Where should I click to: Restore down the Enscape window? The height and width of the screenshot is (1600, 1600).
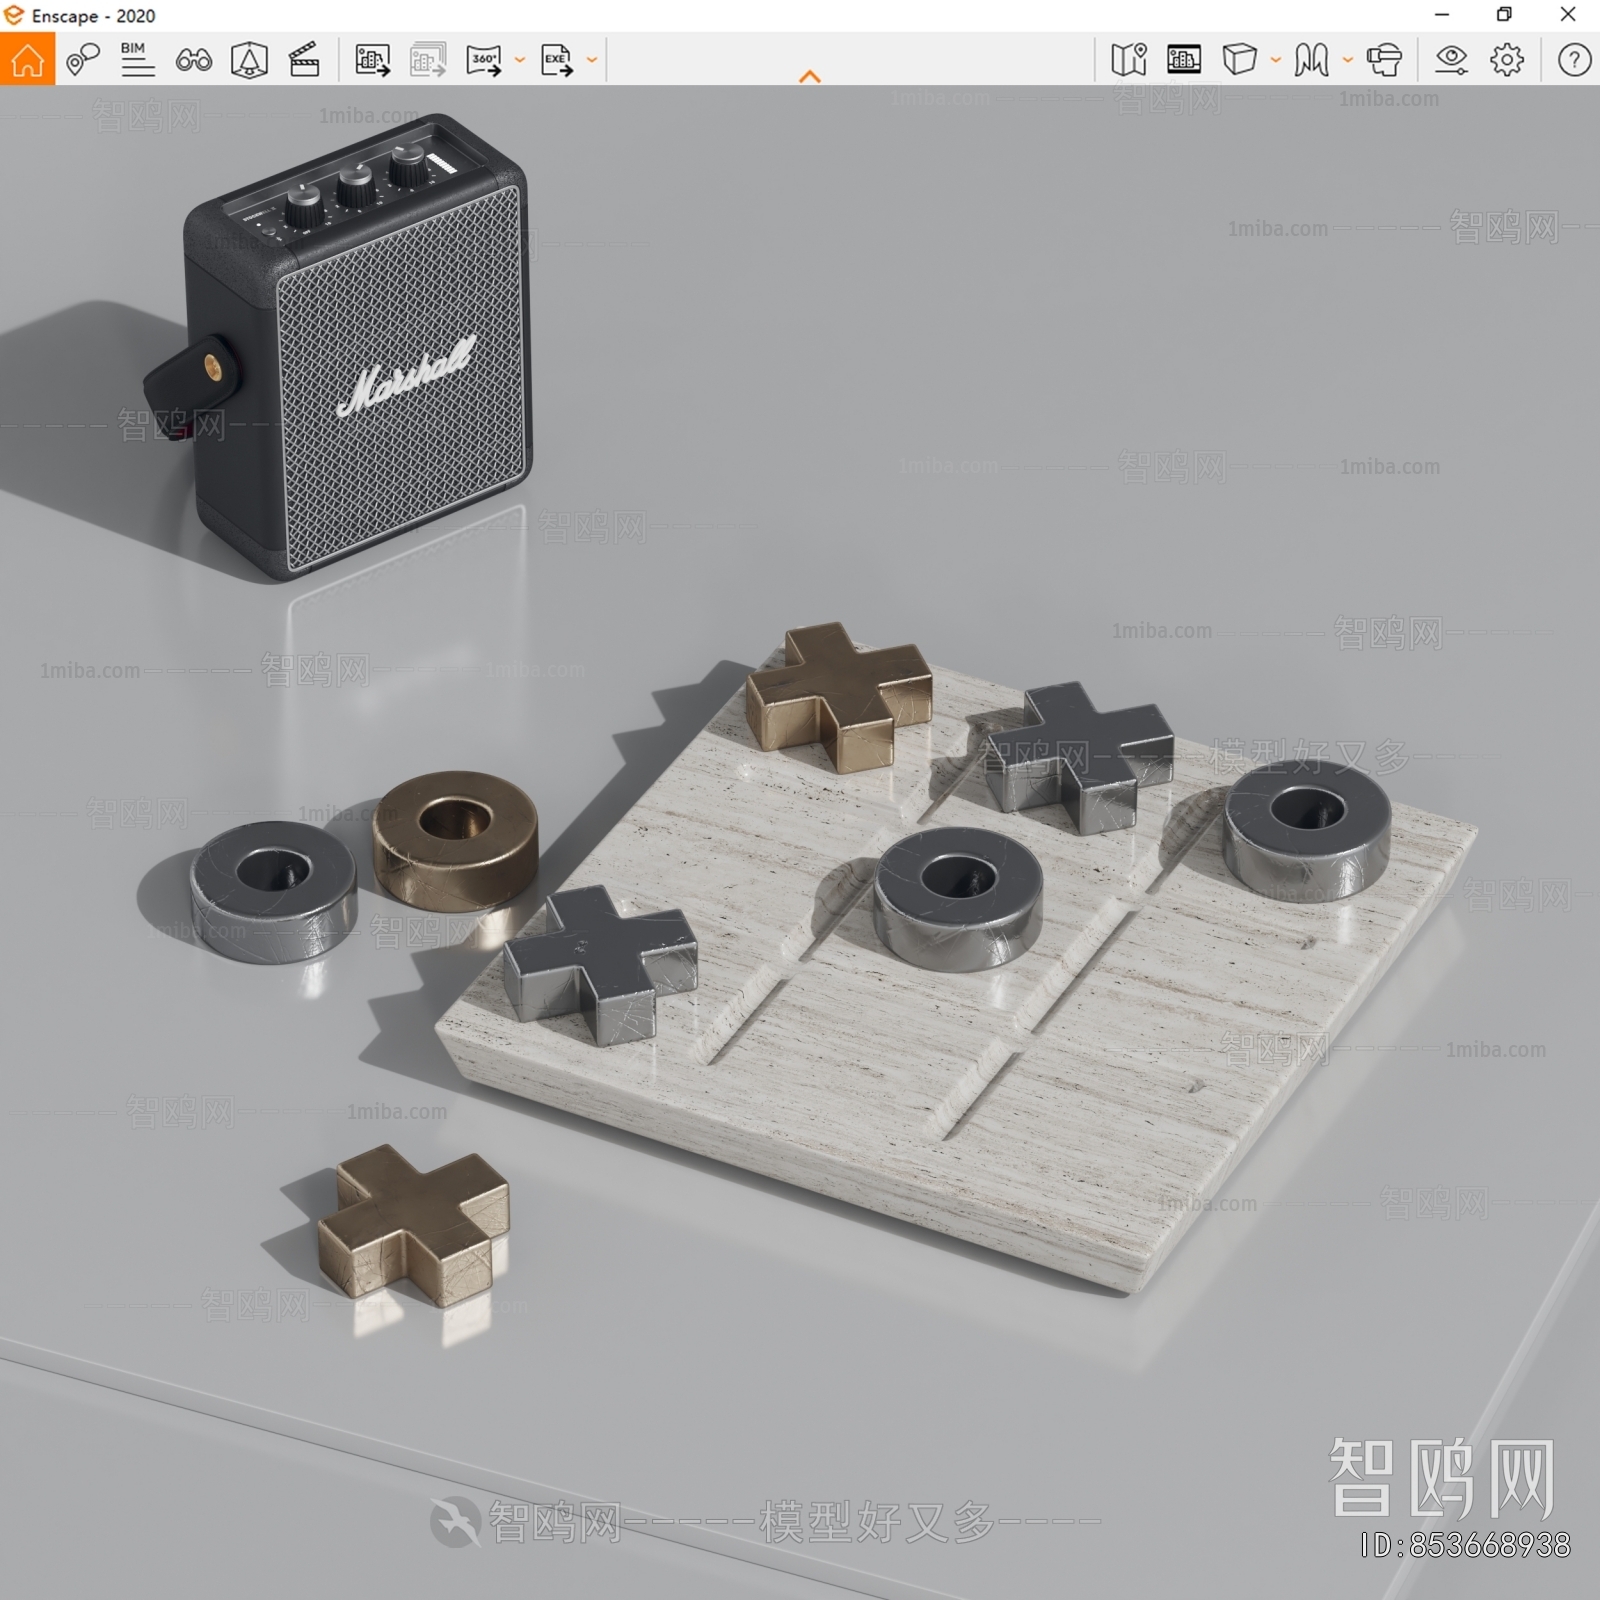pyautogui.click(x=1504, y=15)
